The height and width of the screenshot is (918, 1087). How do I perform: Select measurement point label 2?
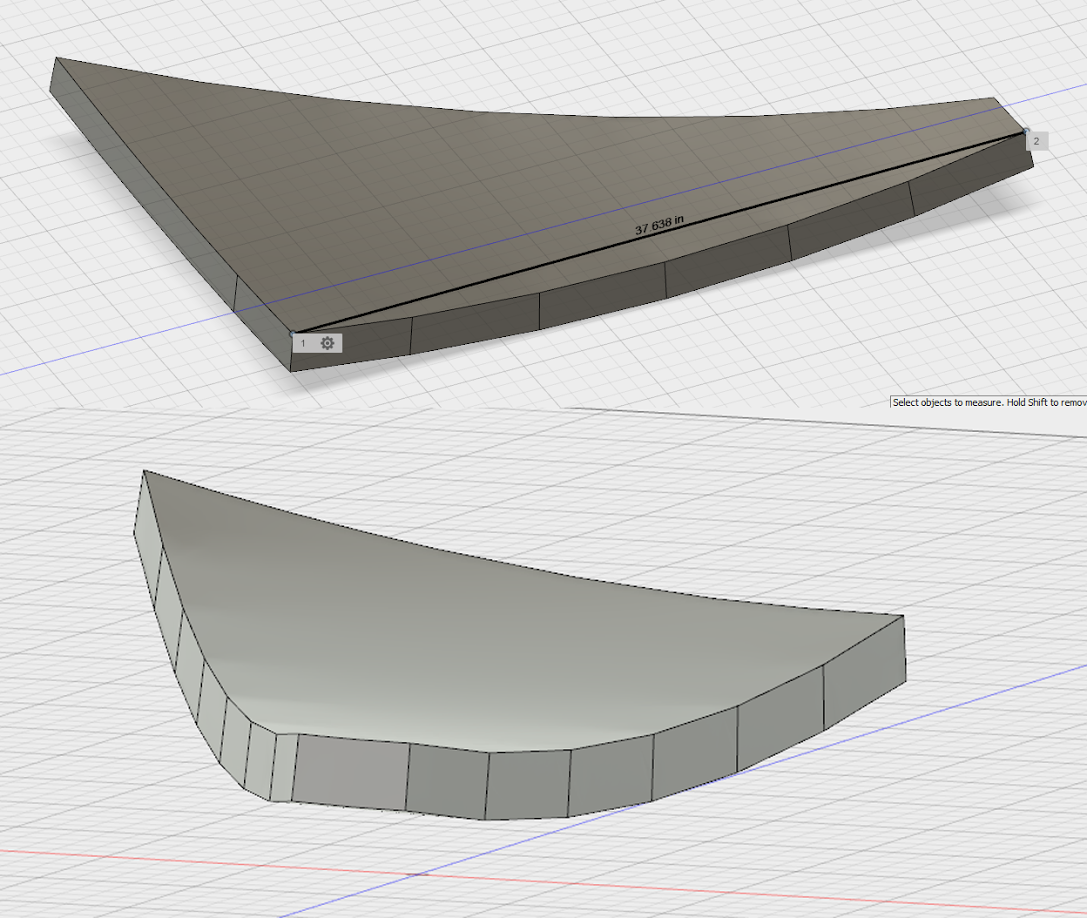pos(1036,141)
